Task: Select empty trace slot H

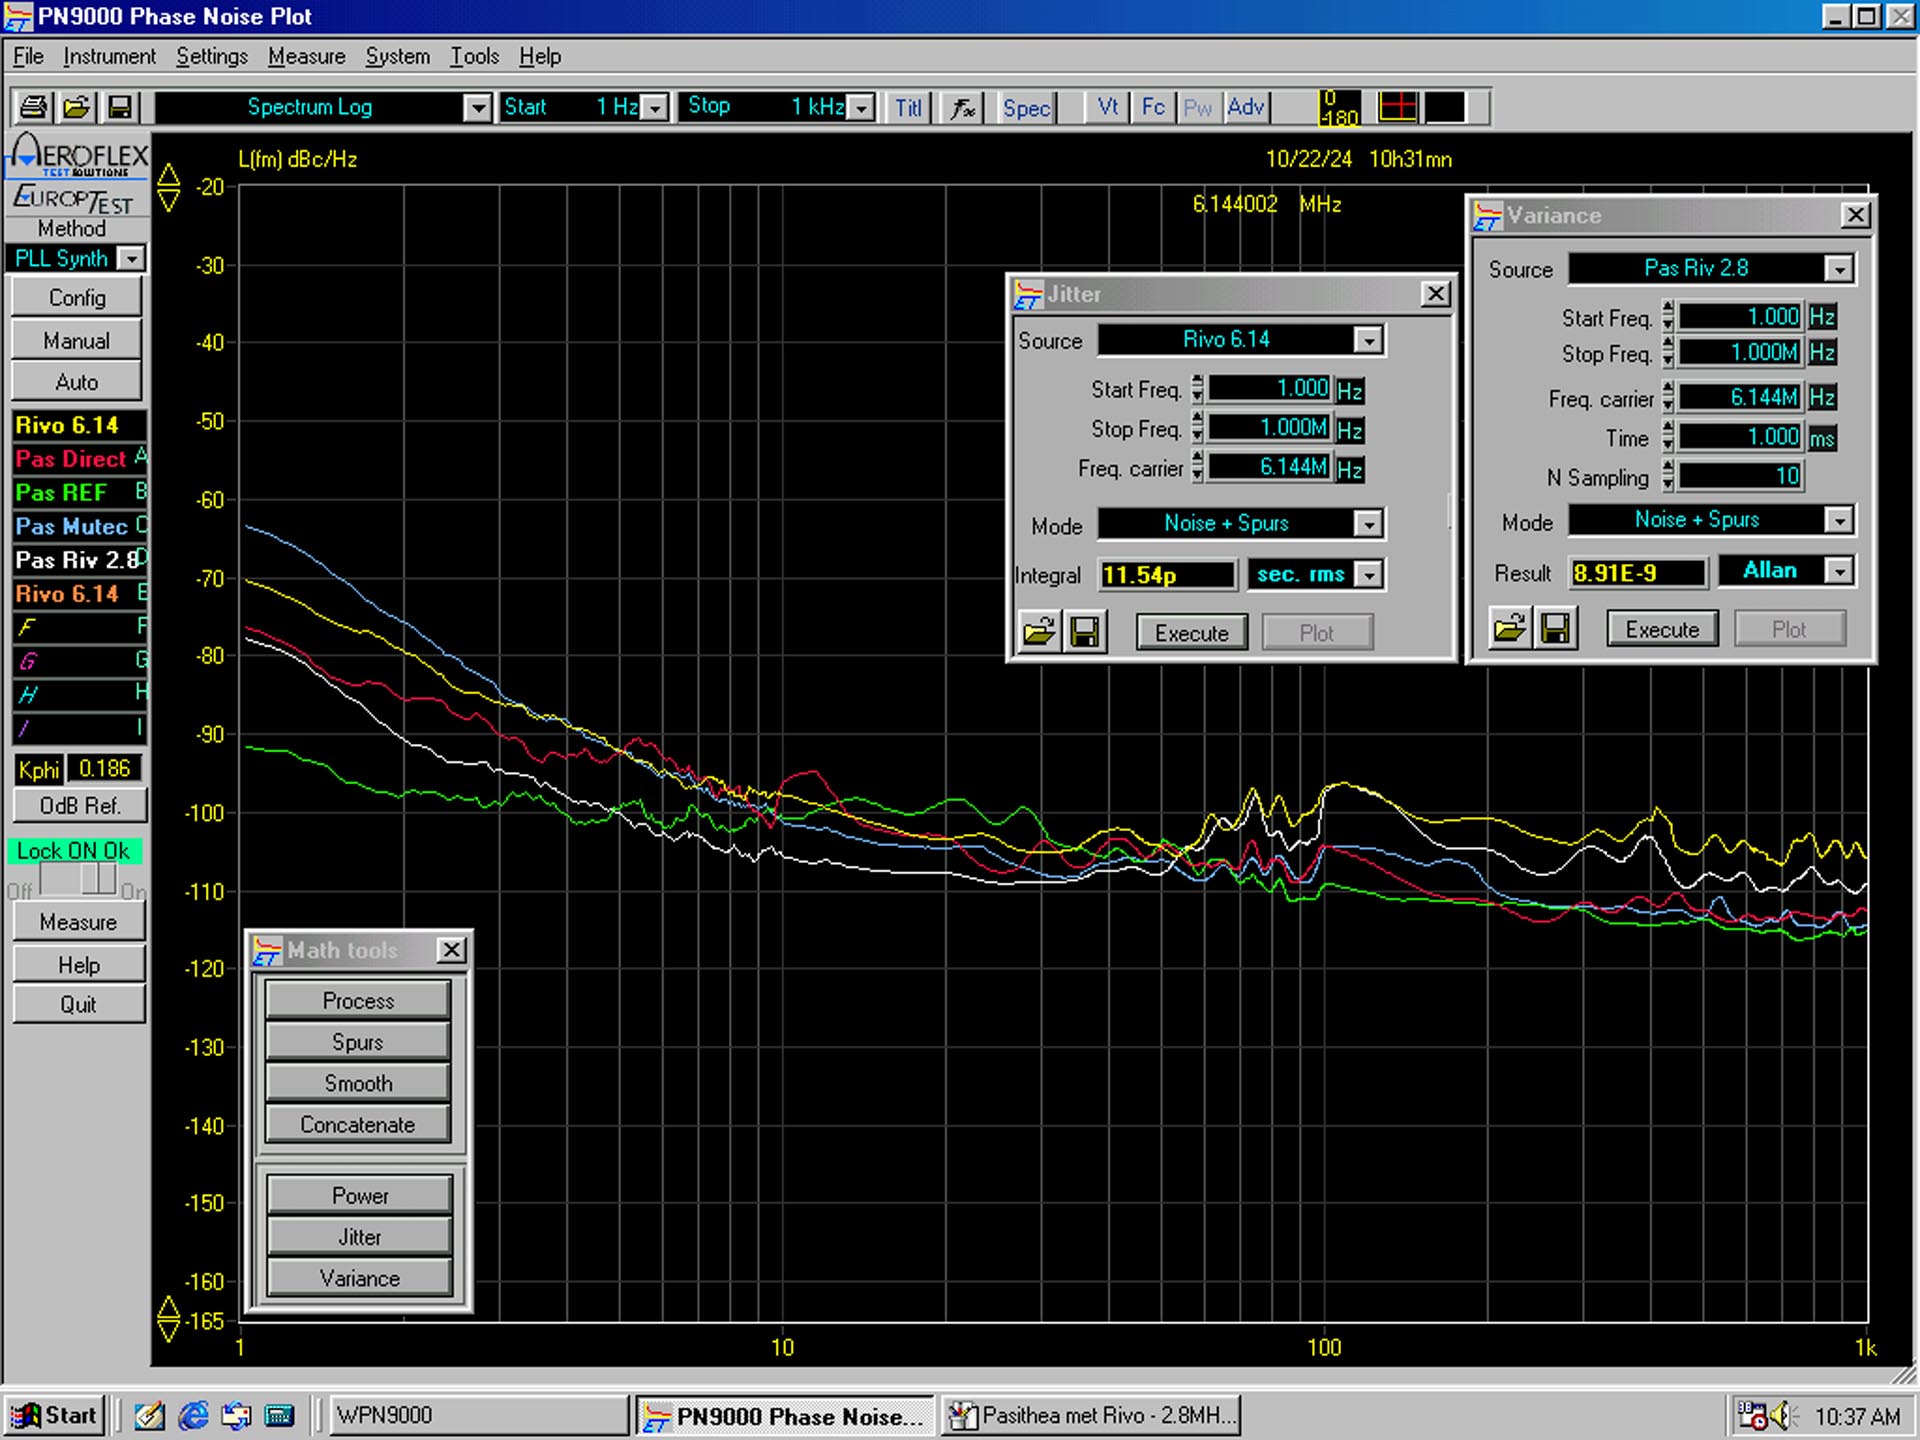Action: click(79, 694)
